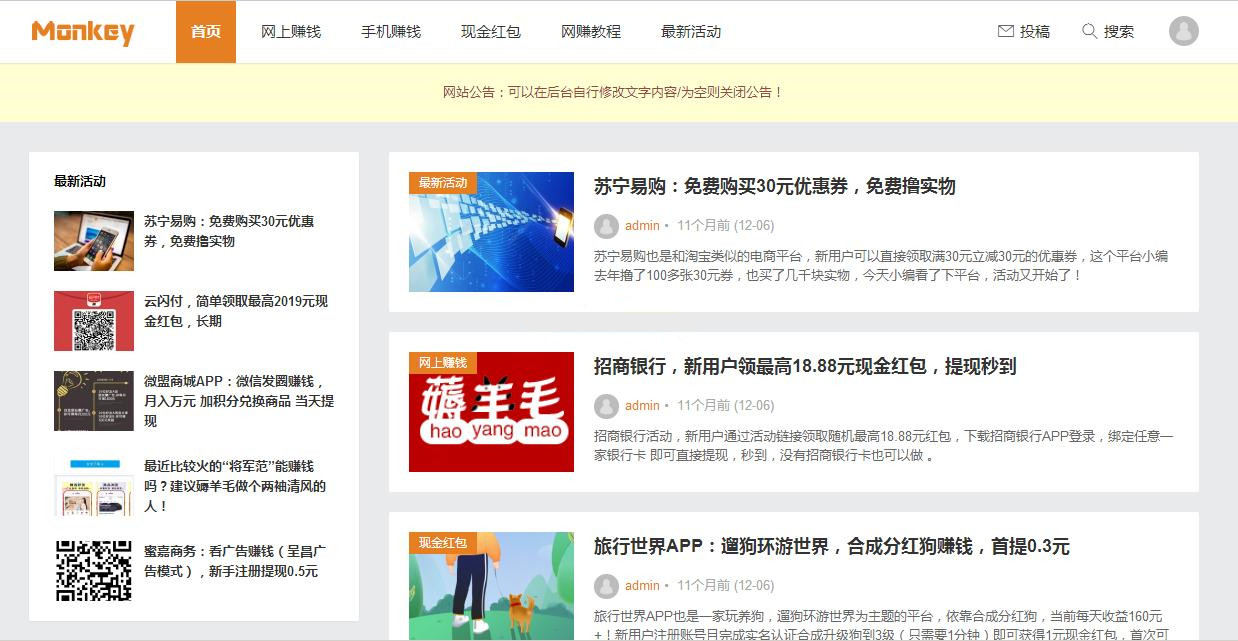The height and width of the screenshot is (641, 1238).
Task: Open sidebar thumbnail for 将军范 post
Action: click(x=94, y=486)
